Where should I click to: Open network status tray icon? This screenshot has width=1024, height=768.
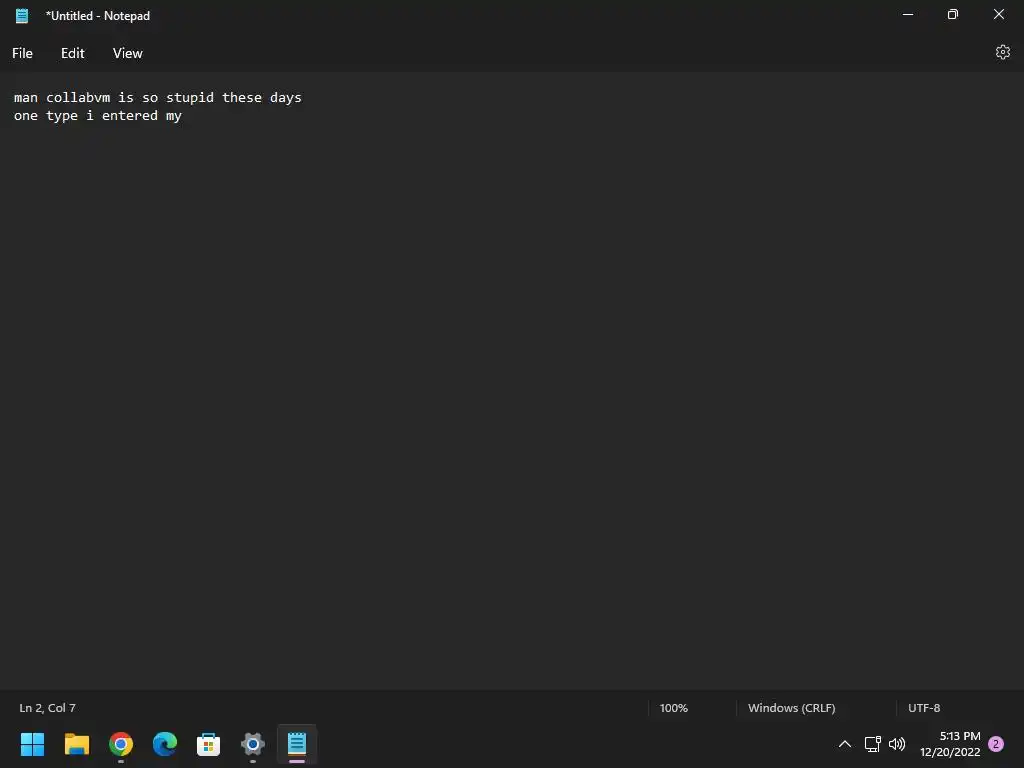[872, 744]
